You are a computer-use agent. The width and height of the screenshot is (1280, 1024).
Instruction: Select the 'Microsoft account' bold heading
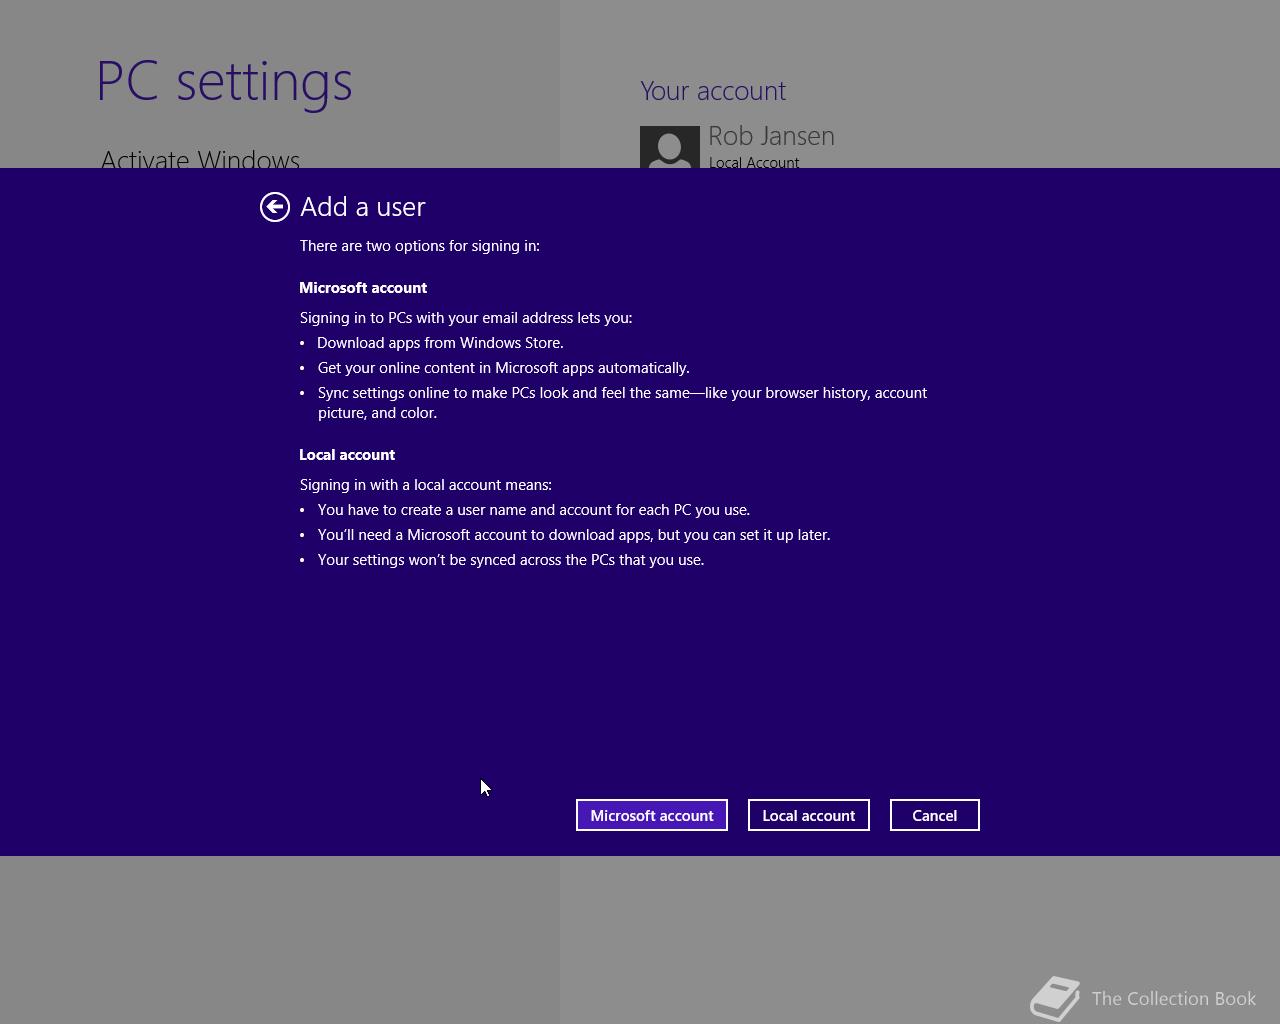click(x=363, y=288)
